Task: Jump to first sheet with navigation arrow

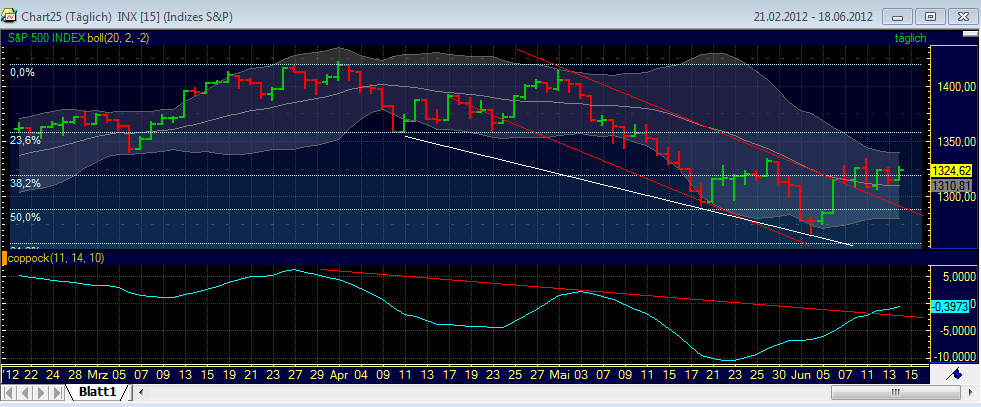Action: 9,393
